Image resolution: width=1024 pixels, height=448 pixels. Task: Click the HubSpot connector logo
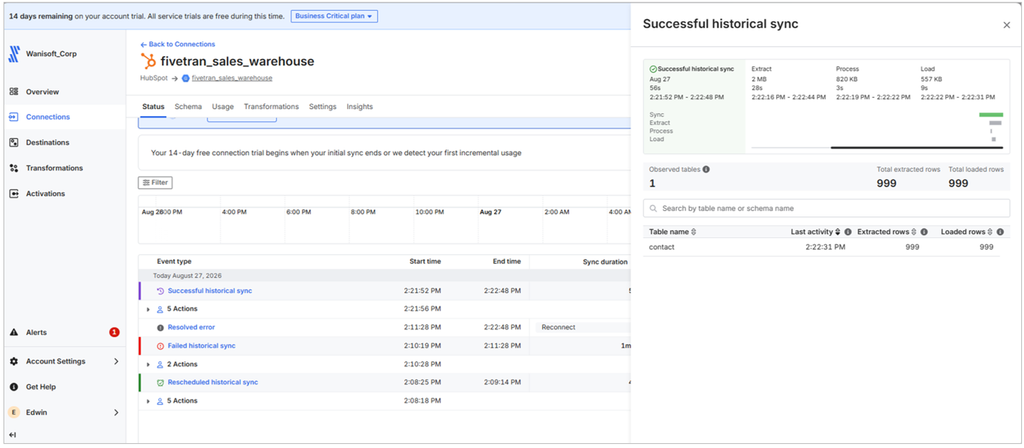[x=148, y=61]
